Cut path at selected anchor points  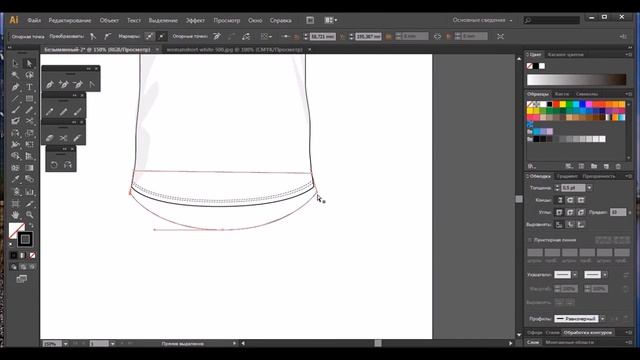pos(246,36)
